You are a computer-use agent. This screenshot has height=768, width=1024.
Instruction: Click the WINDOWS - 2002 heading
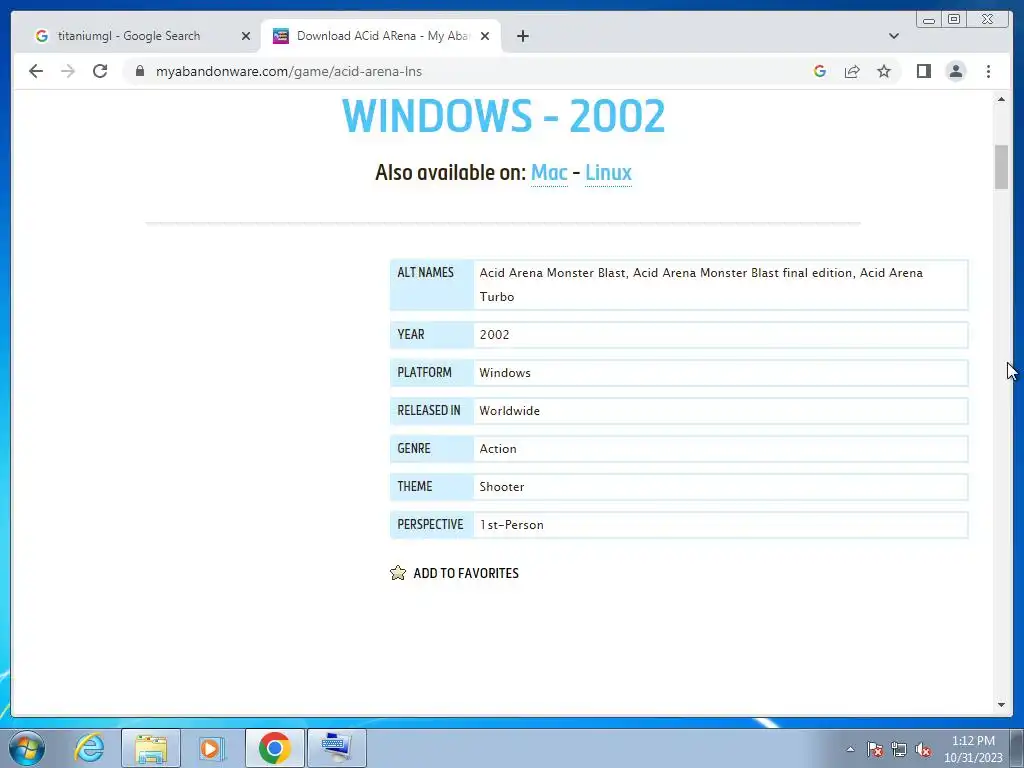pos(504,116)
